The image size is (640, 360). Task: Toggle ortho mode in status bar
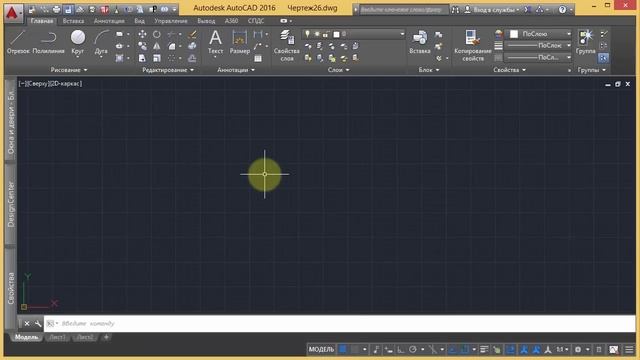(401, 349)
